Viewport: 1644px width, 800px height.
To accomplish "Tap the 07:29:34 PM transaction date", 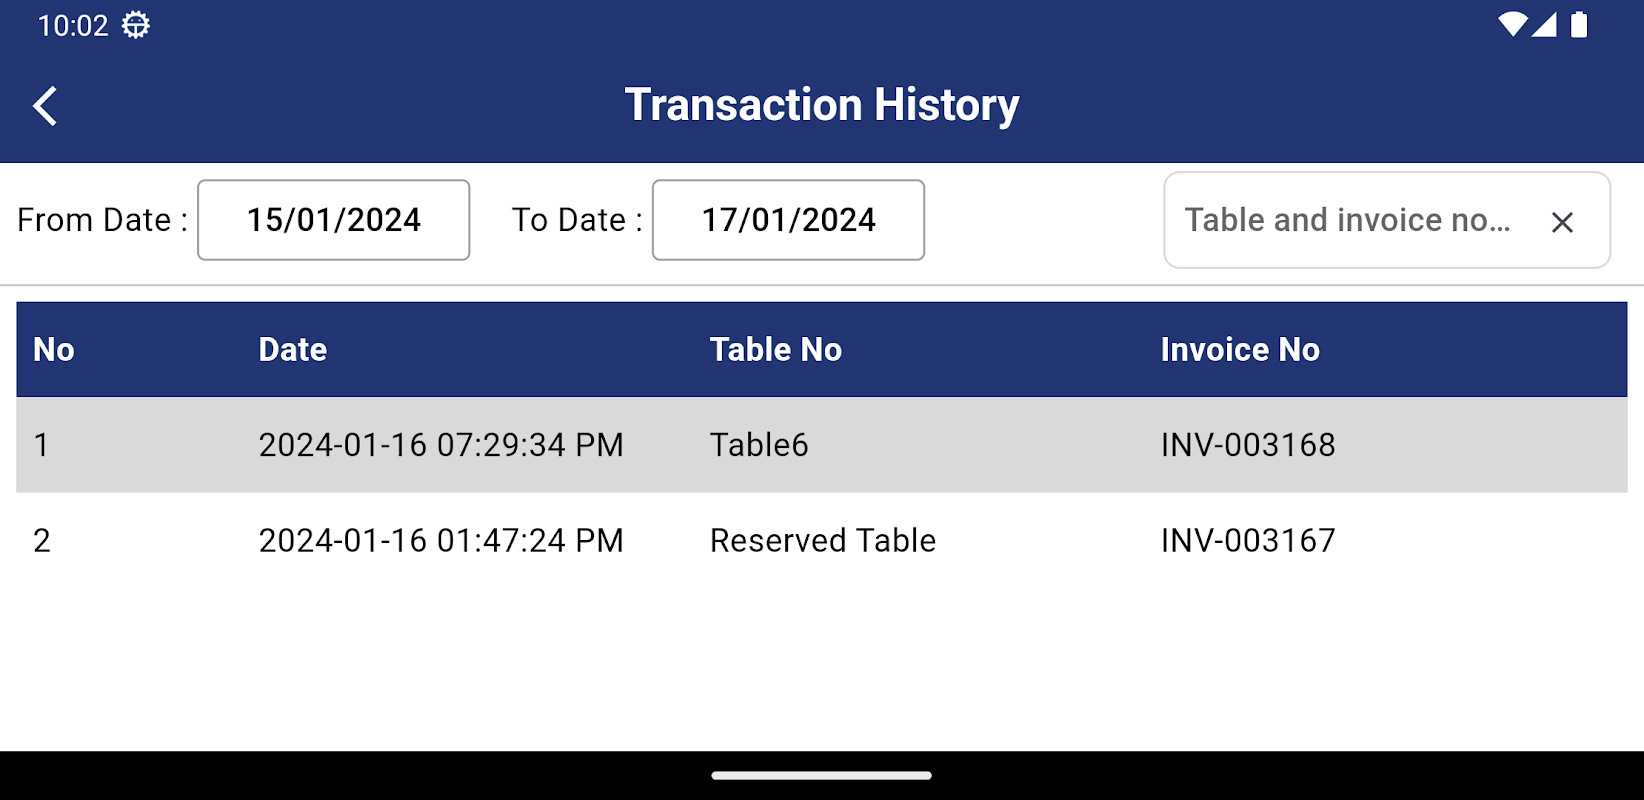I will pos(441,445).
